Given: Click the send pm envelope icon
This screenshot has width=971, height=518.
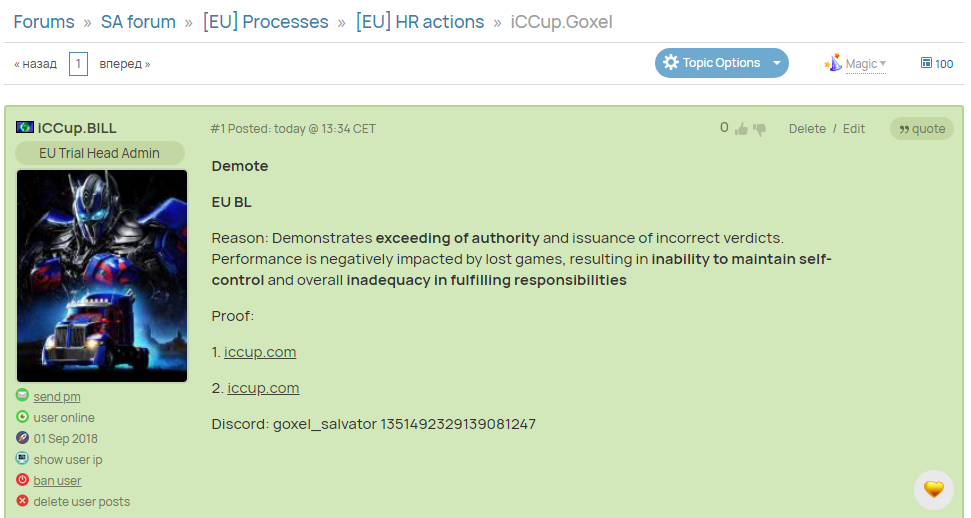Looking at the screenshot, I should pyautogui.click(x=22, y=395).
